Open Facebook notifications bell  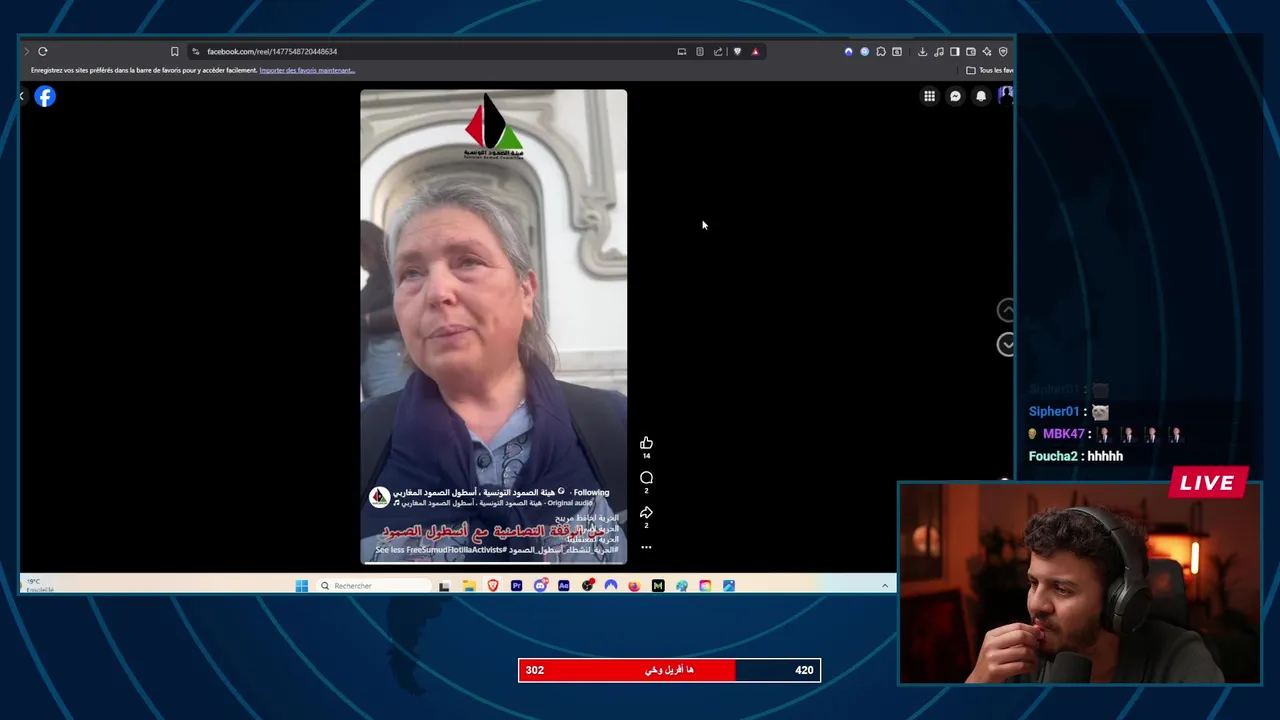981,96
